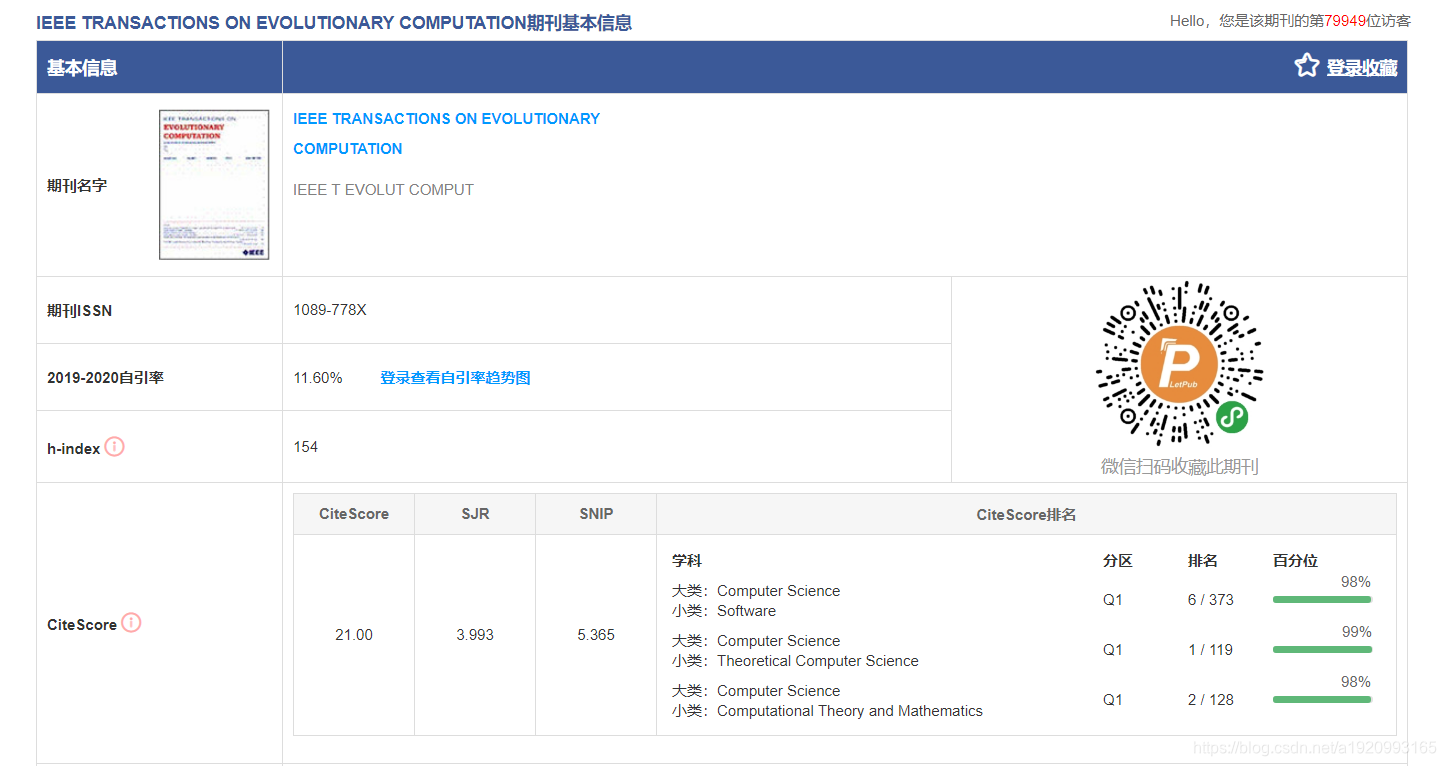Screen dimensions: 1446x766
Task: Click the 排名 column heading
Action: point(1203,561)
